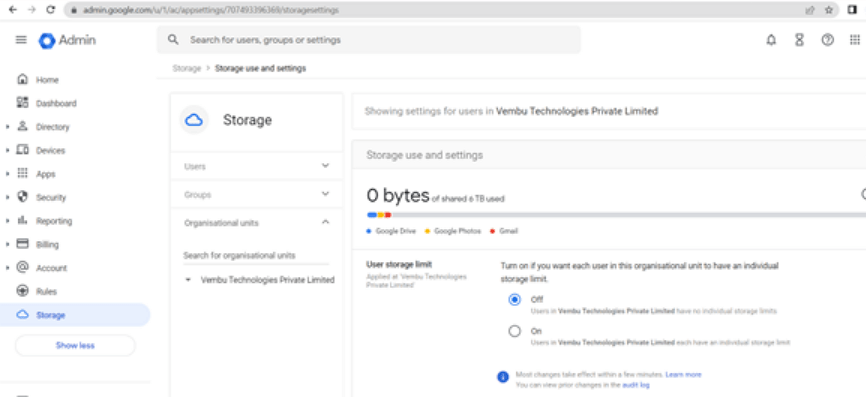Click the address bar URL
This screenshot has height=397, width=866.
[211, 10]
